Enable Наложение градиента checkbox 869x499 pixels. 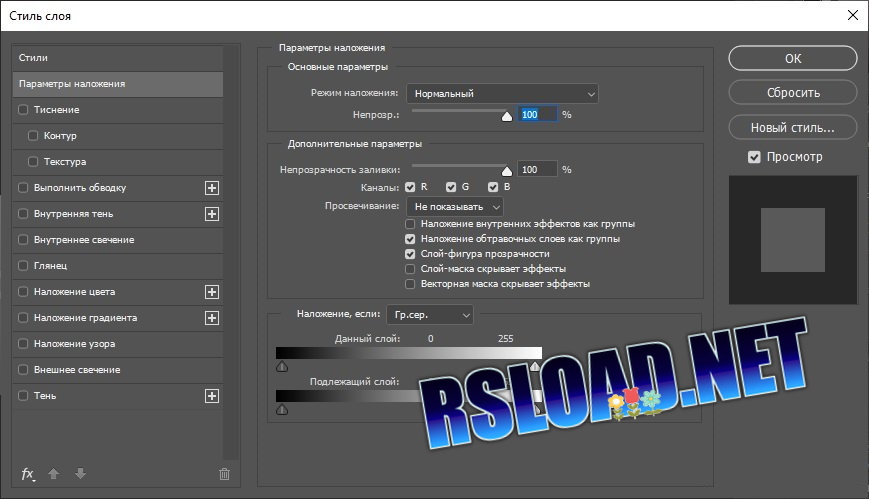click(23, 318)
